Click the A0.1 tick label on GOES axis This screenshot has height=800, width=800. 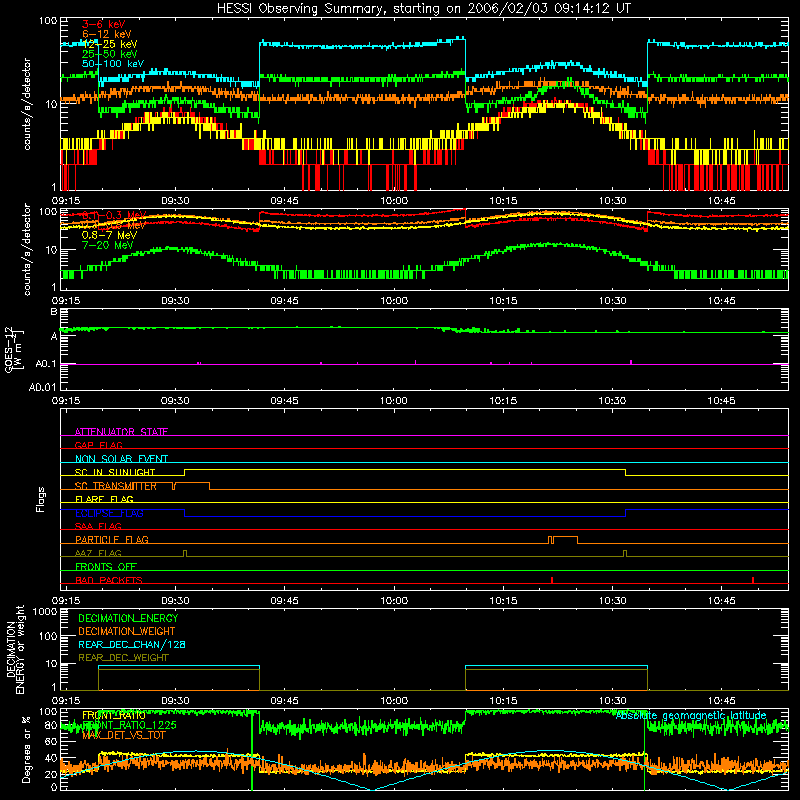coord(46,364)
